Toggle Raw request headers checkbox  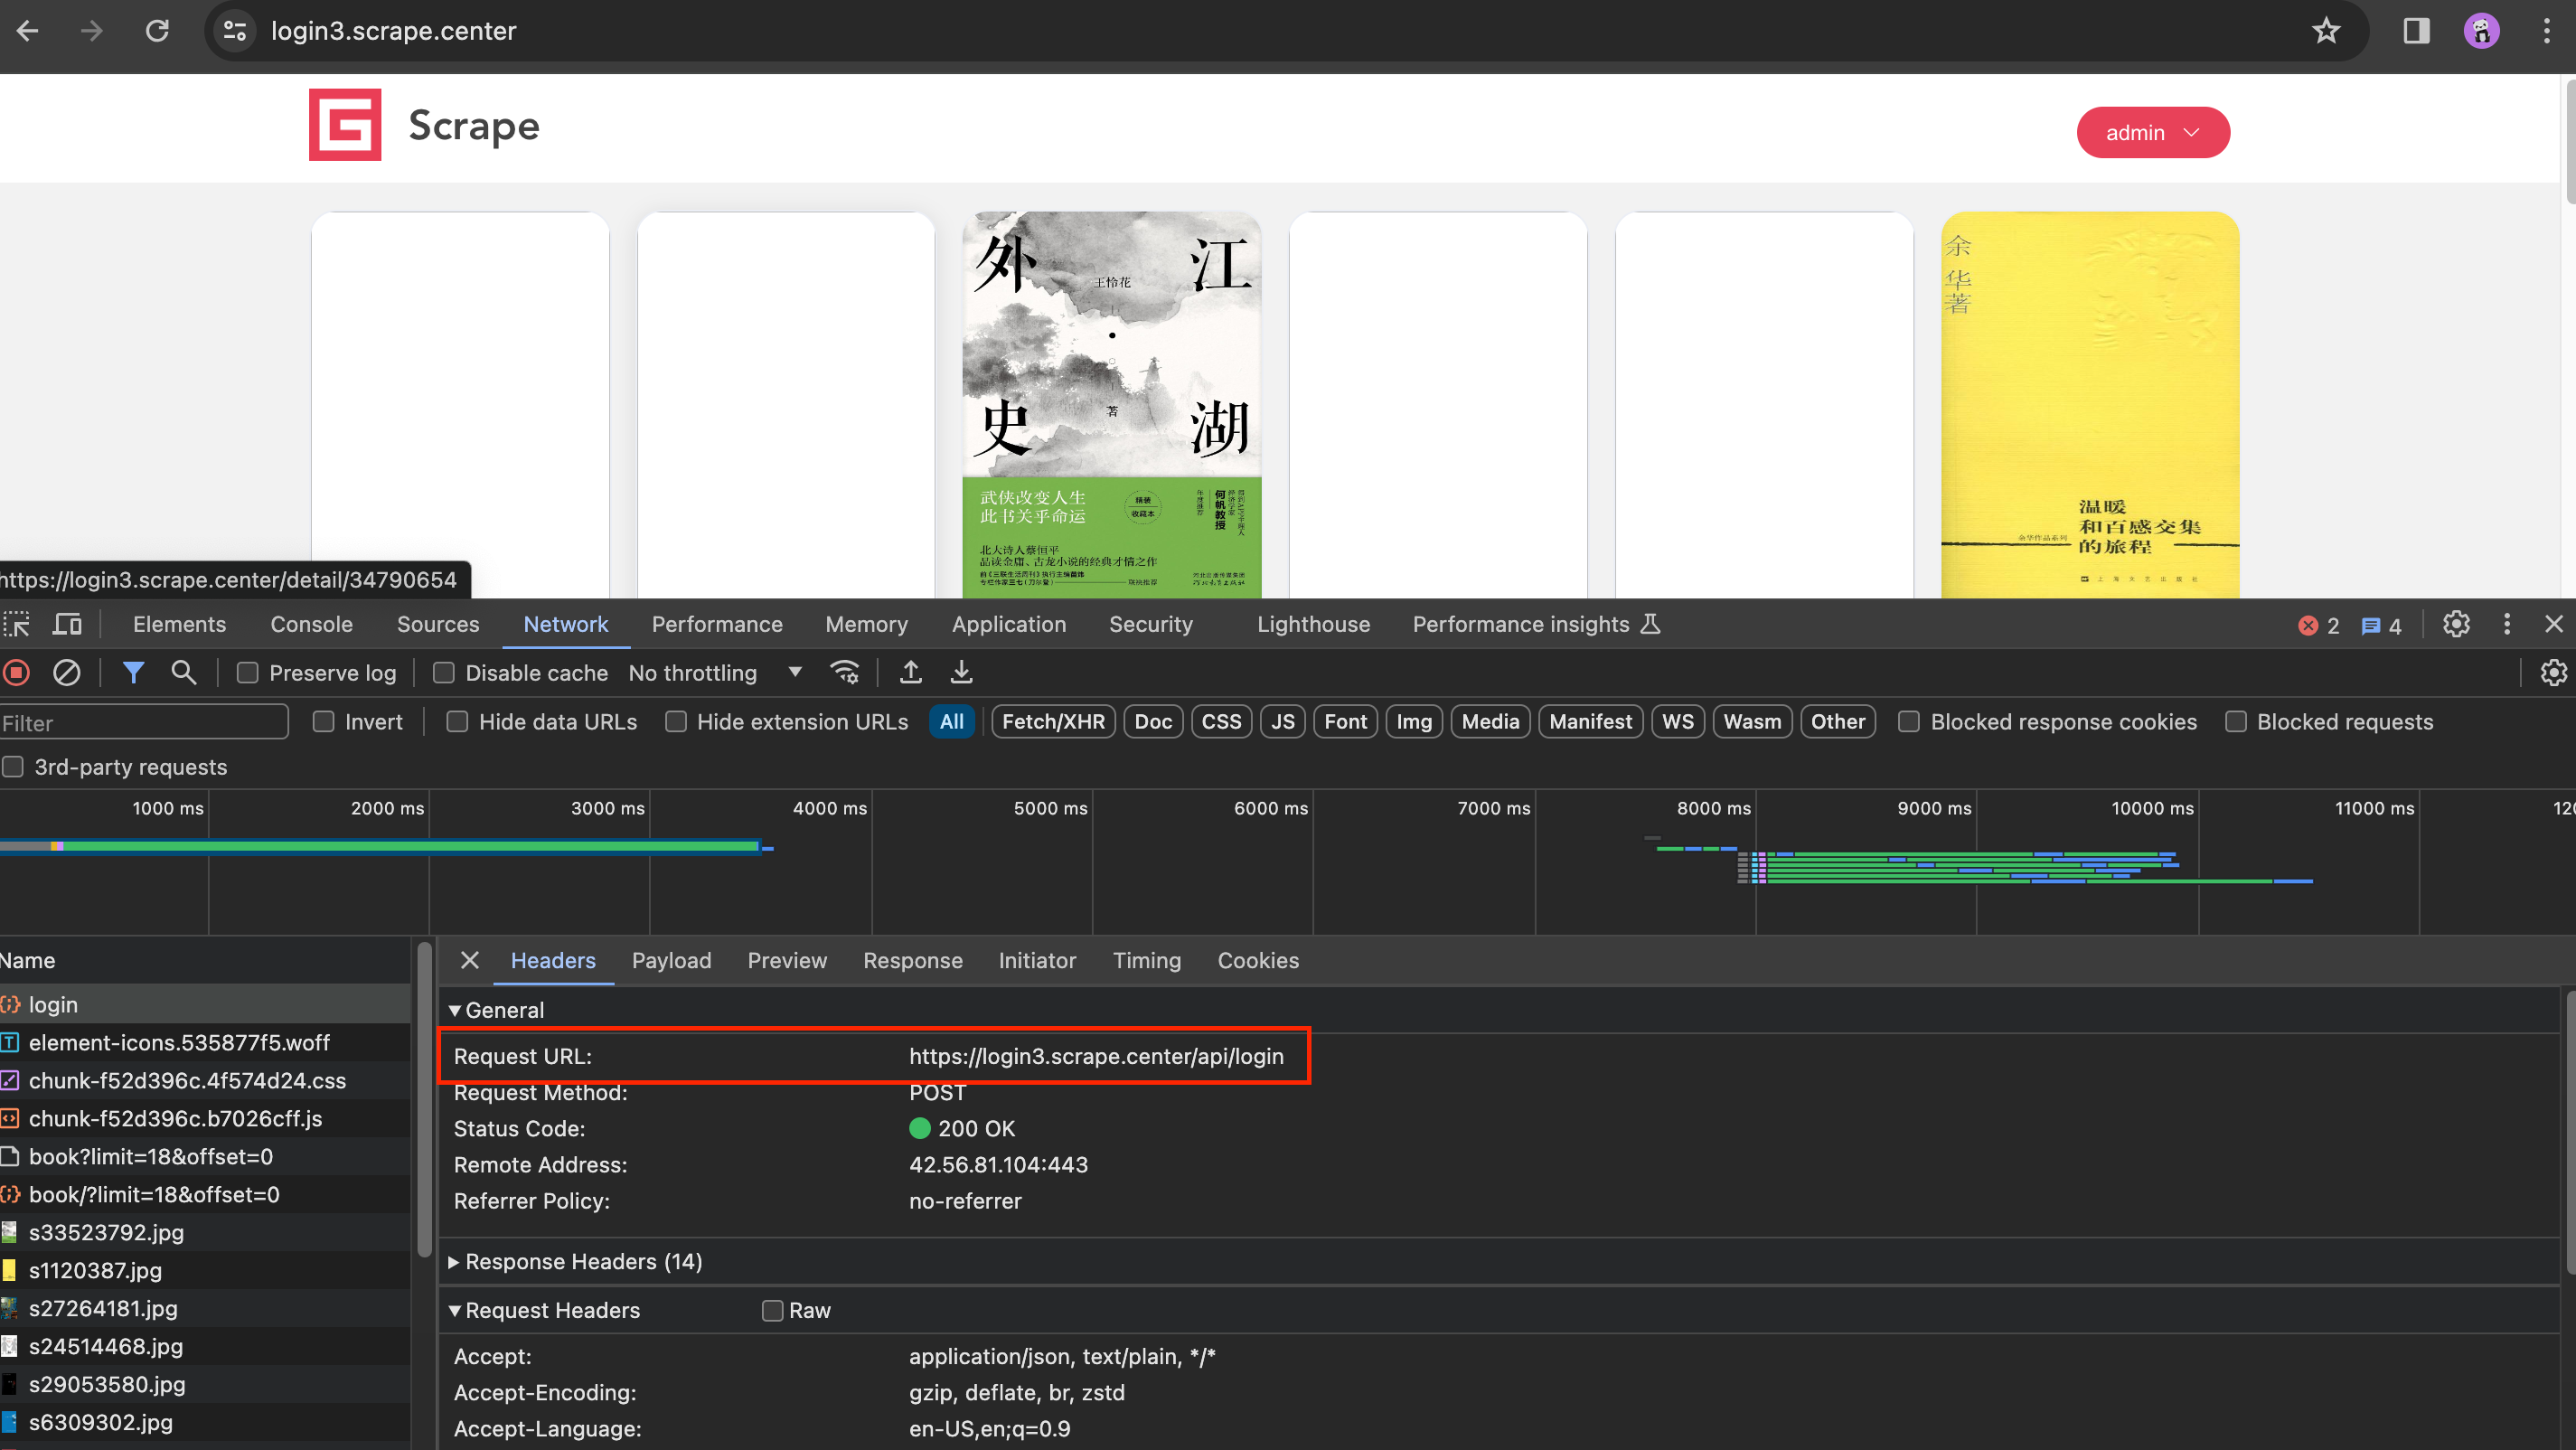772,1310
